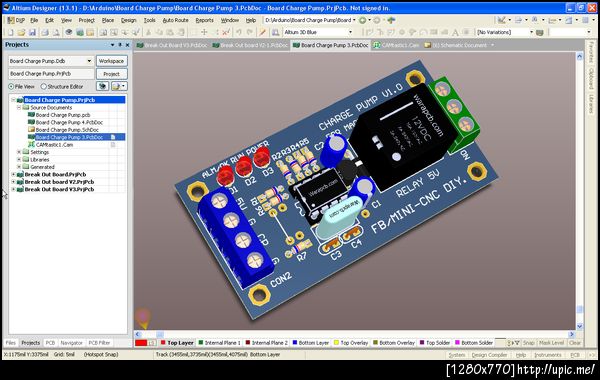Click the Projects panel pin icon

click(x=120, y=45)
